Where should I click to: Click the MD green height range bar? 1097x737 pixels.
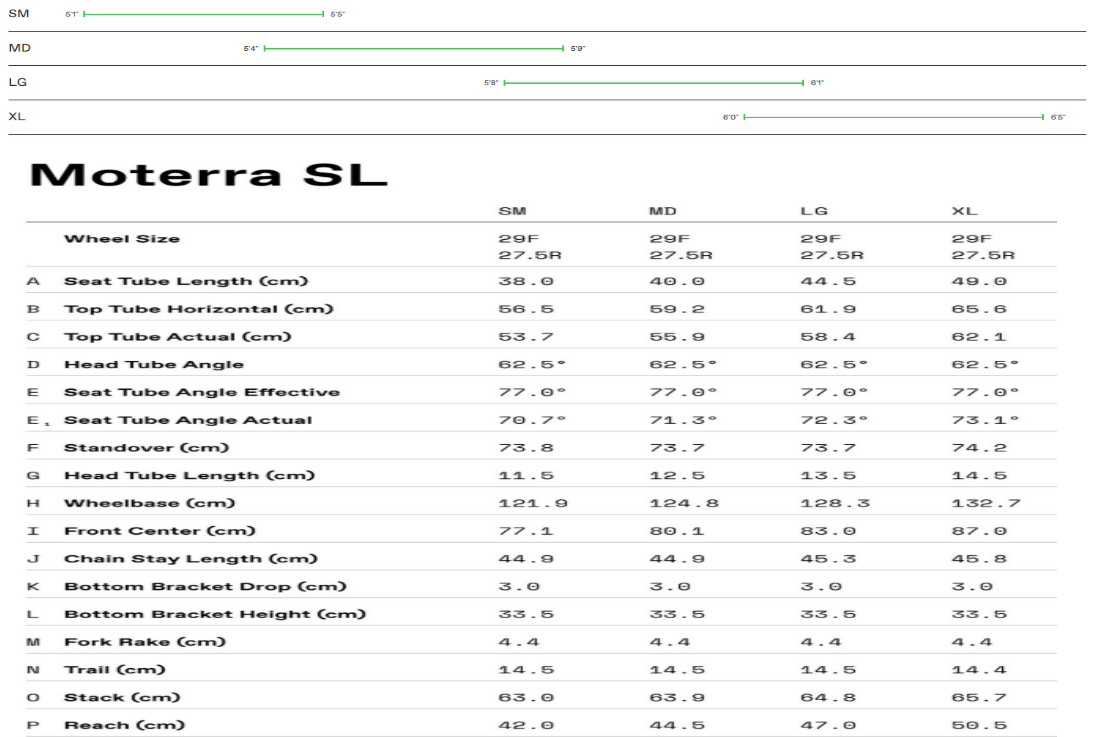click(414, 48)
